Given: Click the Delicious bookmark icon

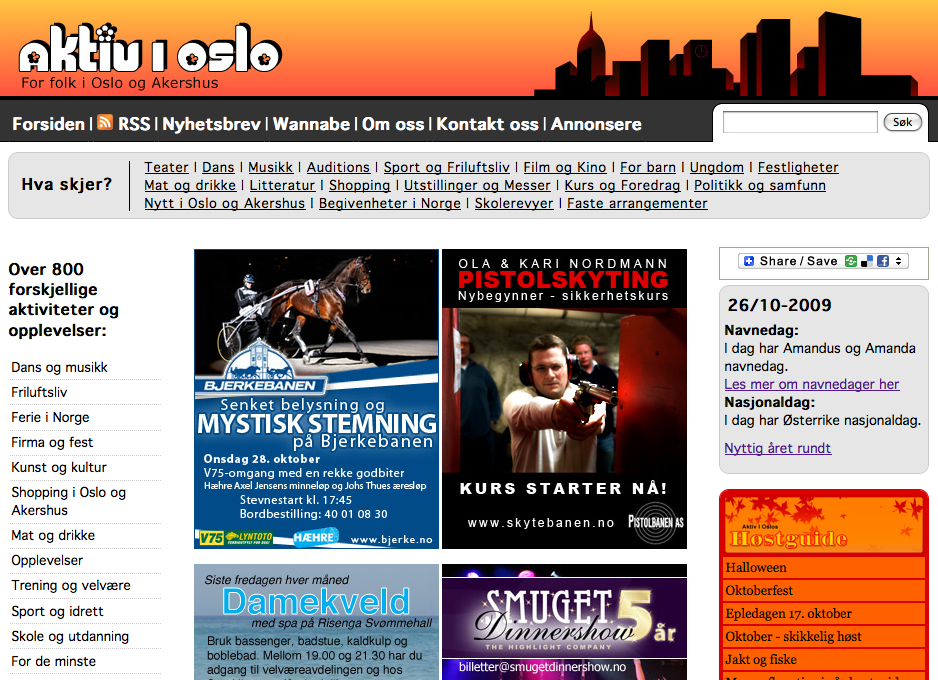Looking at the screenshot, I should click(867, 261).
